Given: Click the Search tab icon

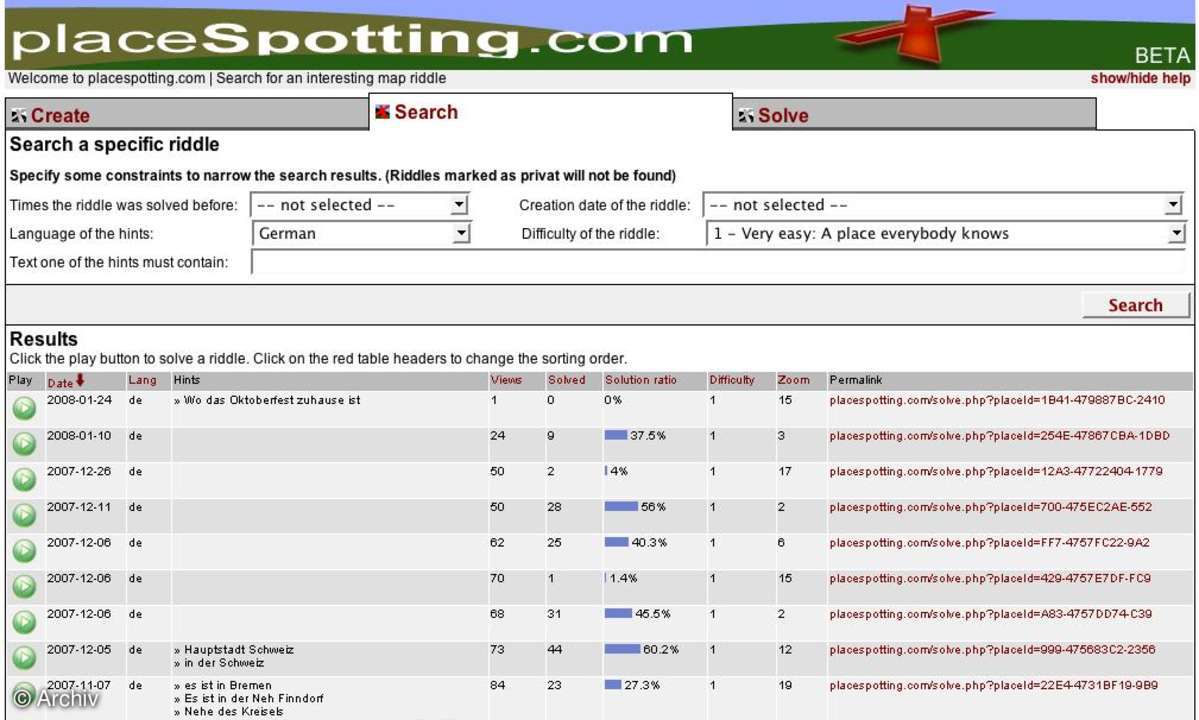Looking at the screenshot, I should [x=382, y=112].
